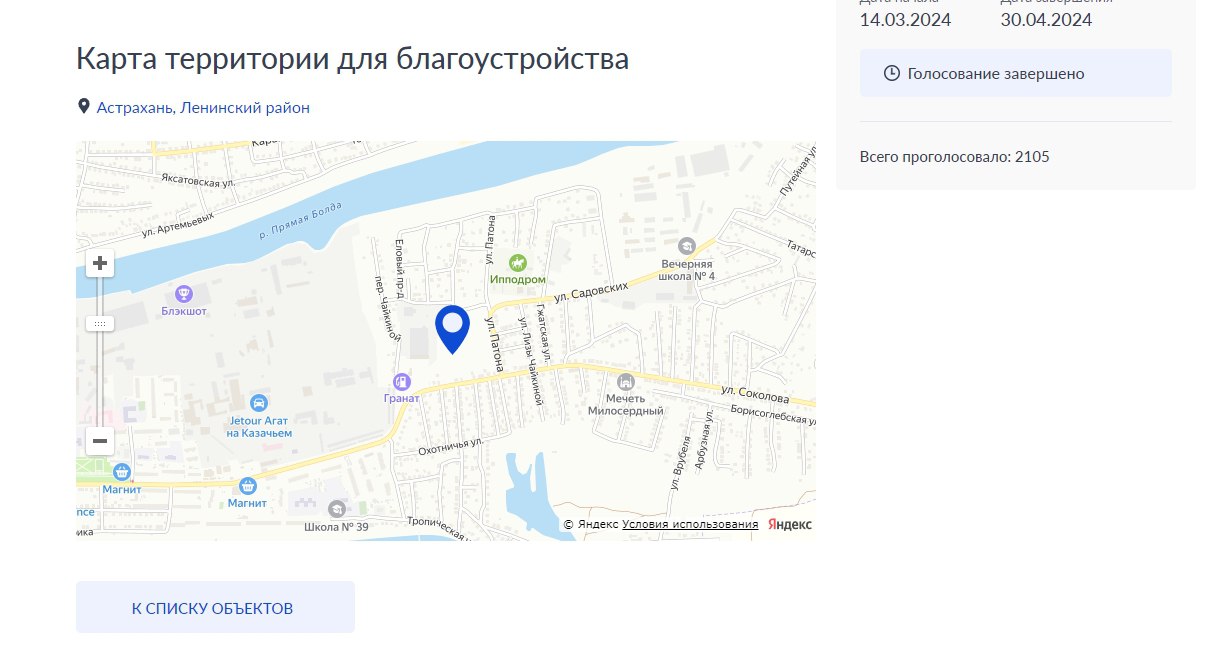This screenshot has height=649, width=1207.
Task: Click the Блэкшот trophy icon
Action: (x=184, y=293)
